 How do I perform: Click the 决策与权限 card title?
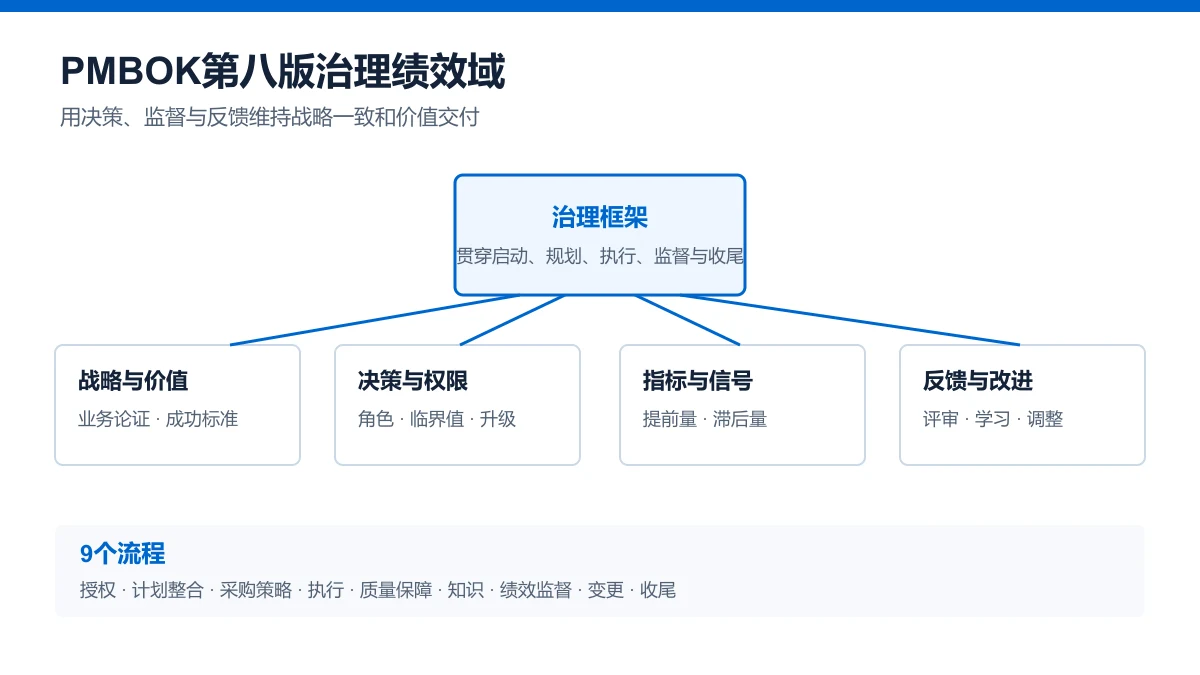[413, 381]
